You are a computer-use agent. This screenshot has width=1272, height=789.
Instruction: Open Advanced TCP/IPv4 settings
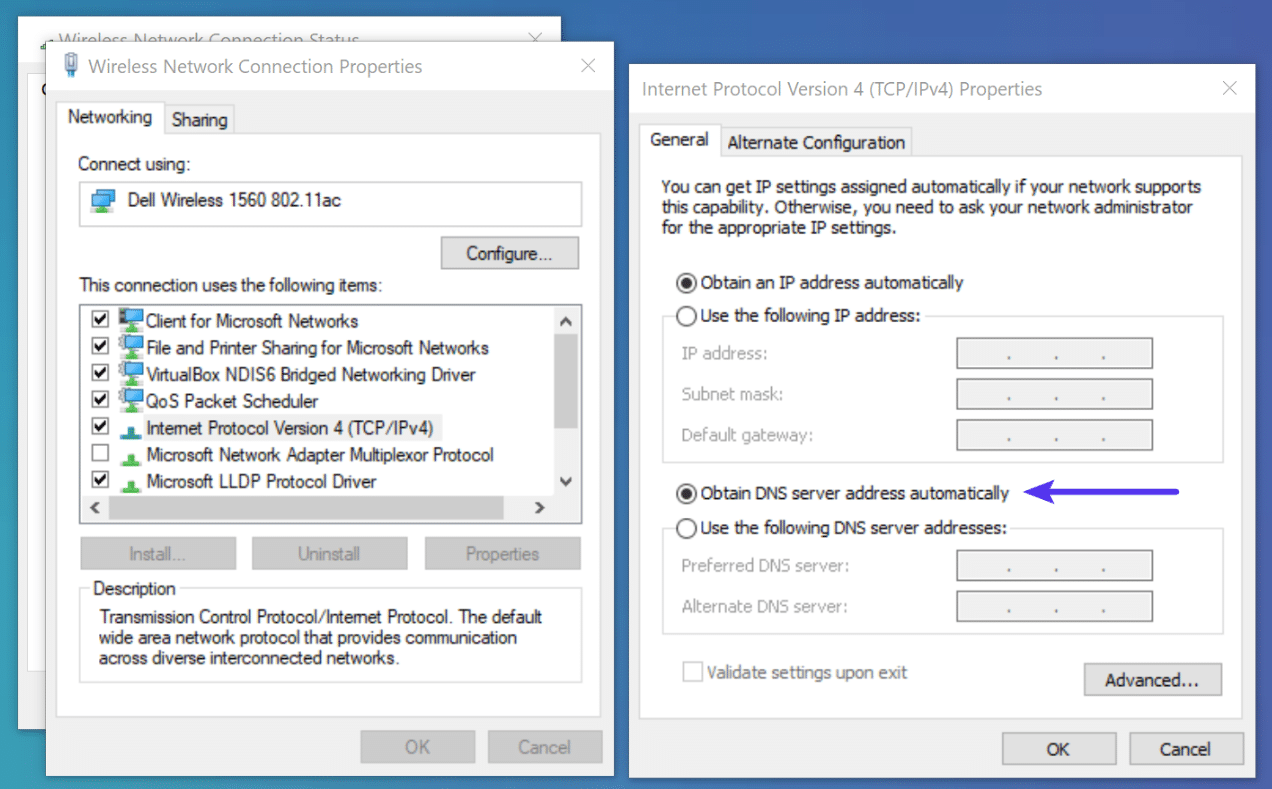pyautogui.click(x=1152, y=680)
